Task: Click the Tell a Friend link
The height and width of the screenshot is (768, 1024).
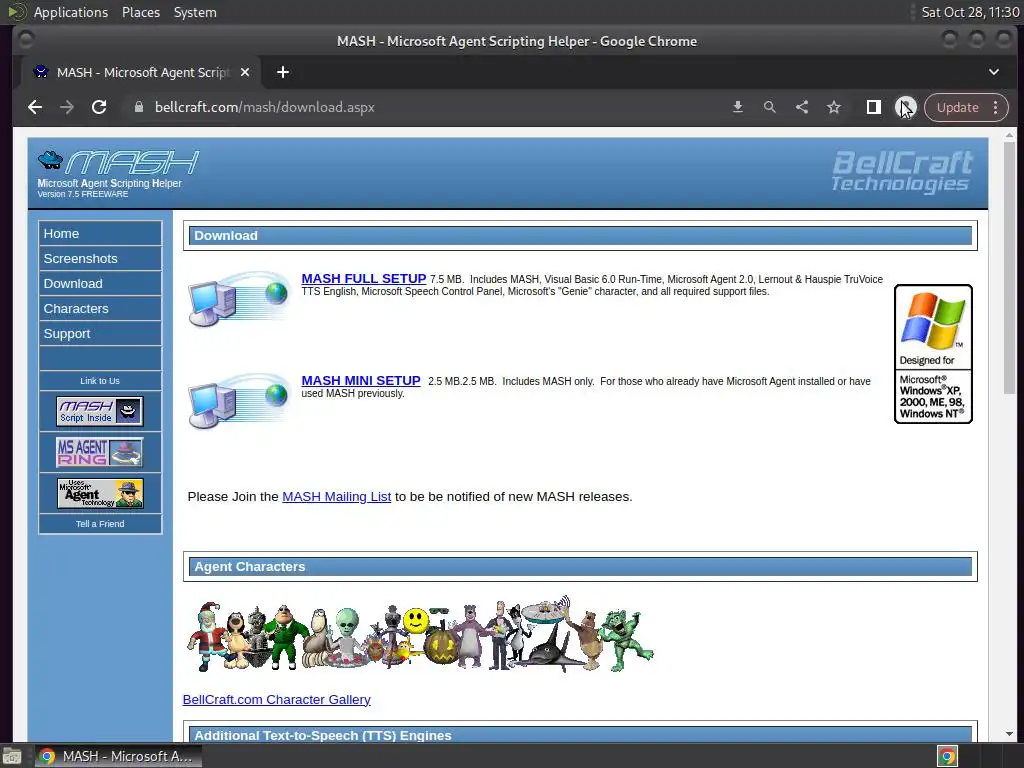Action: click(100, 524)
